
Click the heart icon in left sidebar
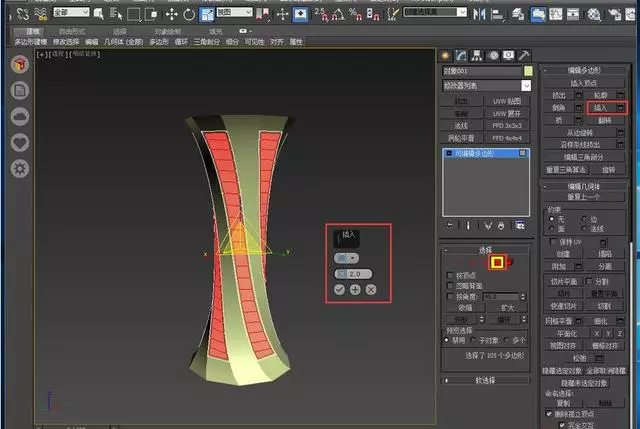[19, 141]
